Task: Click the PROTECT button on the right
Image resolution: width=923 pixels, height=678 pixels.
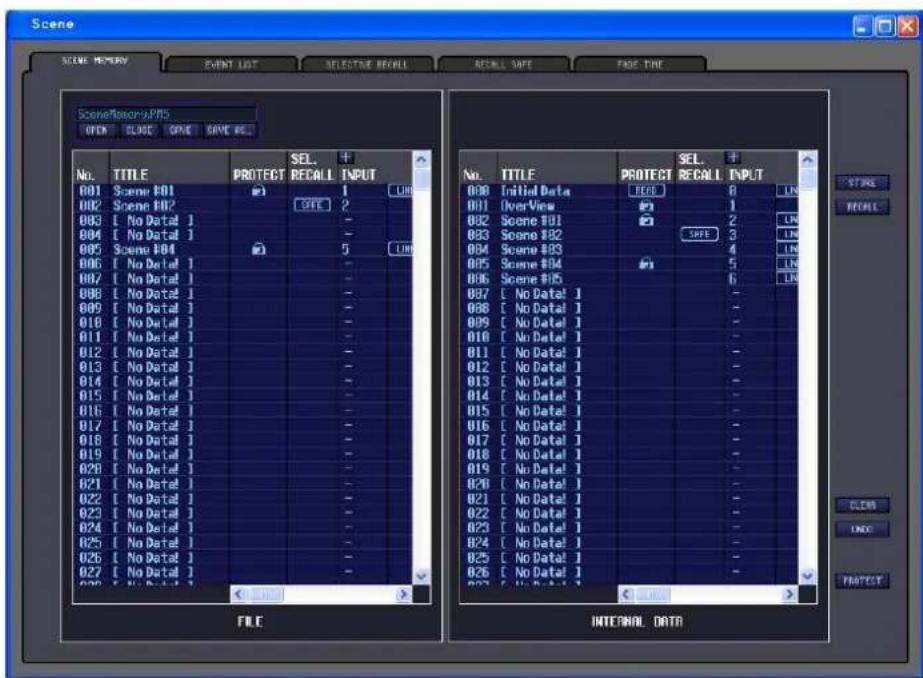Action: (862, 581)
